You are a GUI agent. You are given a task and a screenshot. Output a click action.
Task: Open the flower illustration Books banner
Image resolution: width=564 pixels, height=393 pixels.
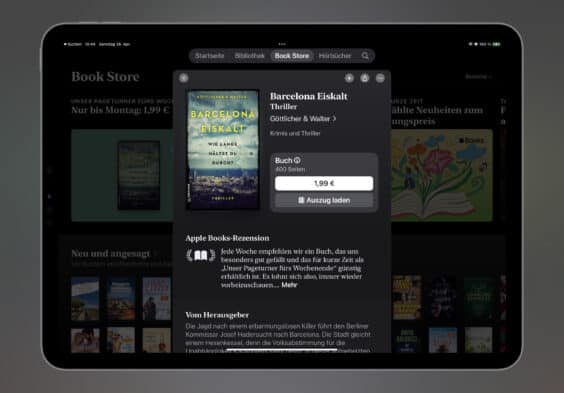click(x=442, y=175)
